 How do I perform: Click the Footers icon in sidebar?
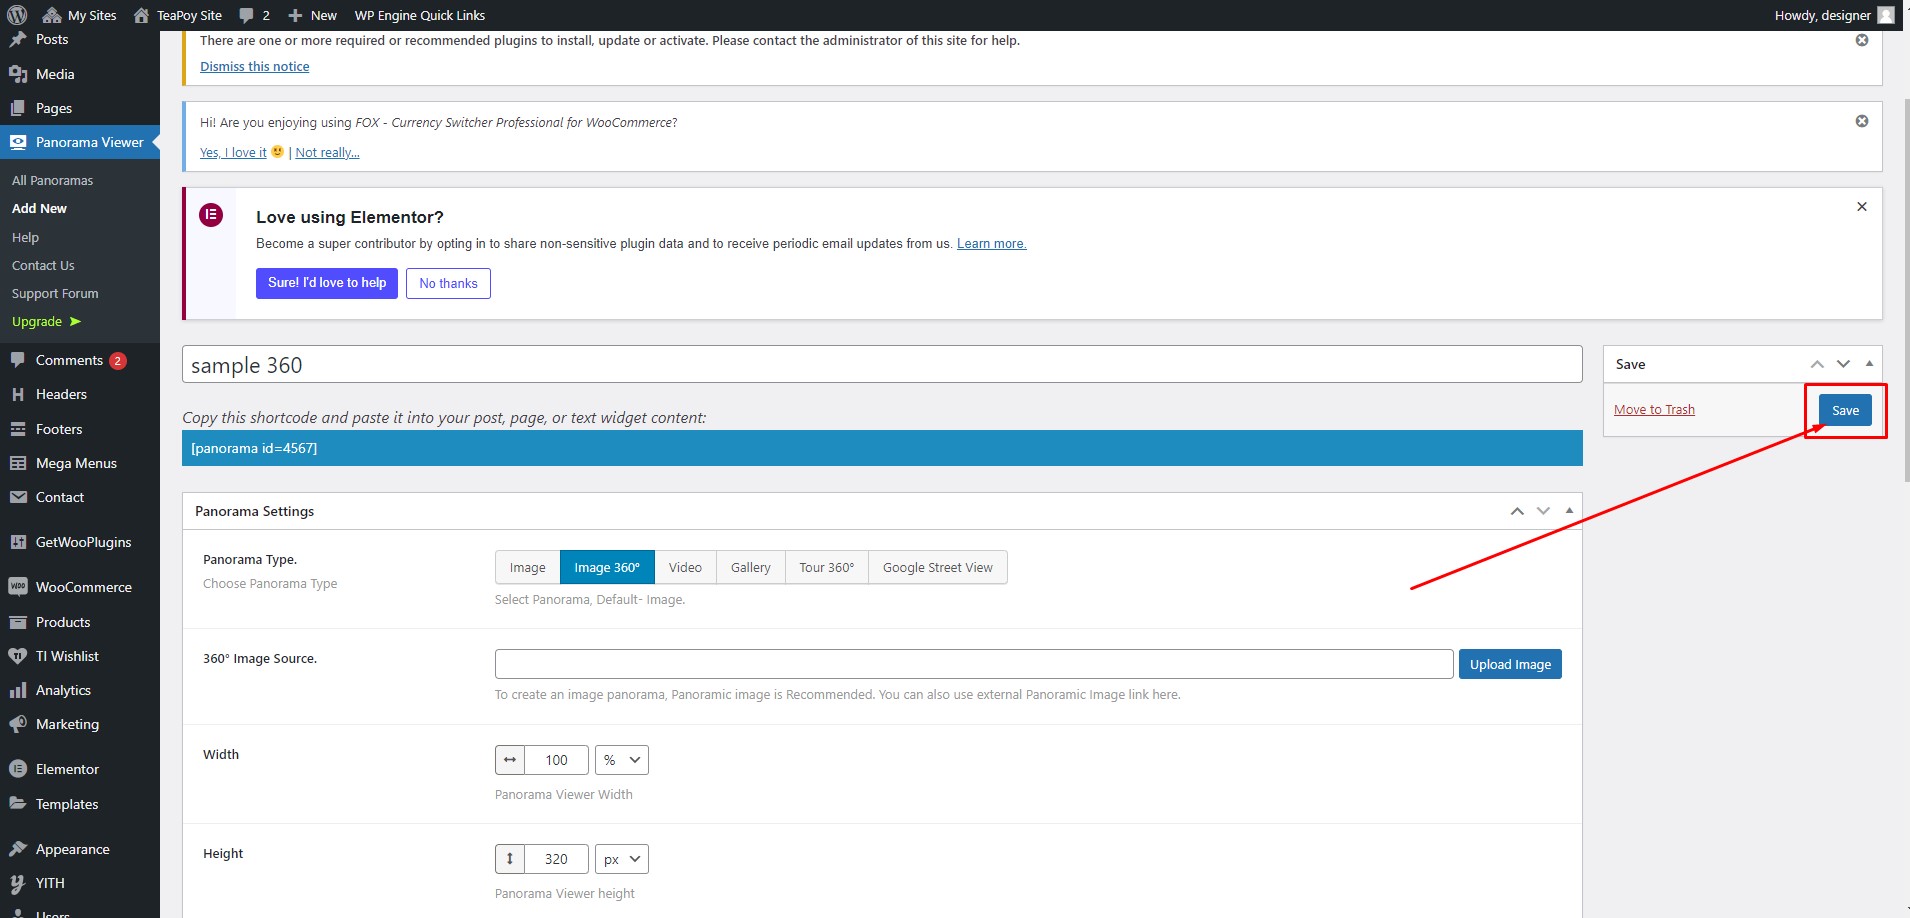(x=18, y=429)
